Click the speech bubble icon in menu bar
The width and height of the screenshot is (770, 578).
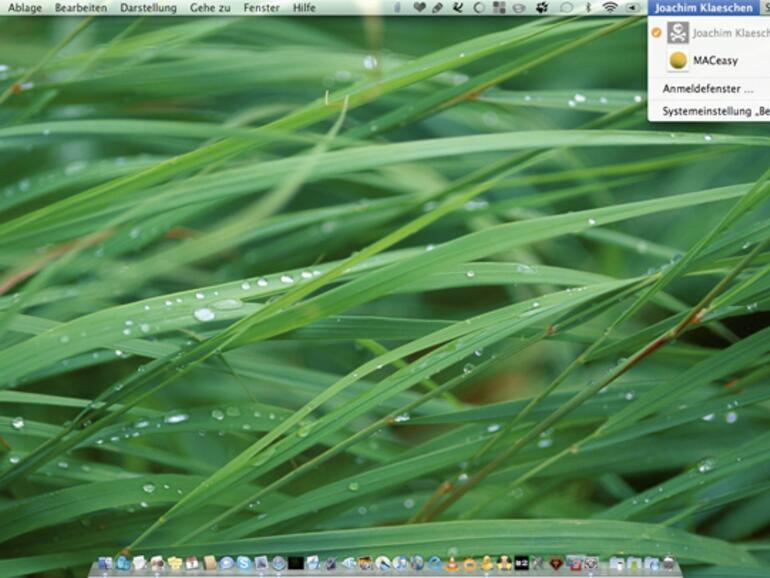point(567,8)
